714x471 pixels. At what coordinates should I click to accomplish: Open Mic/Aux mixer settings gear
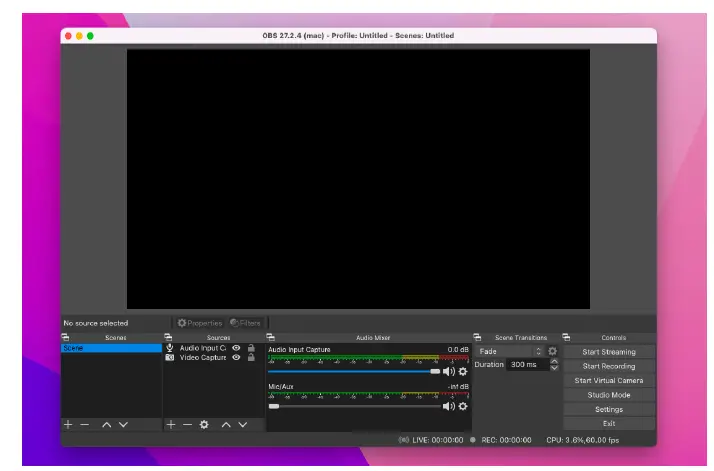coord(463,406)
